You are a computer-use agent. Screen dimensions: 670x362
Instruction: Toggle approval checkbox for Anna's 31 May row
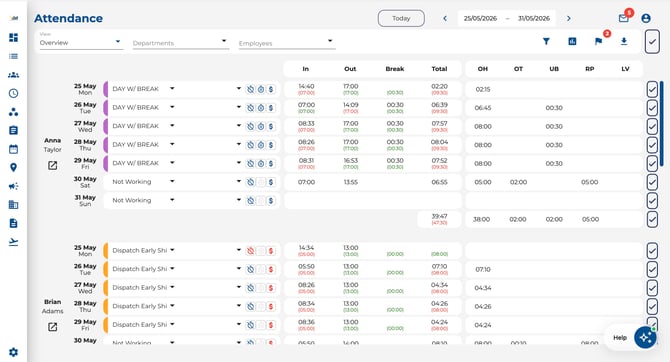click(x=652, y=201)
